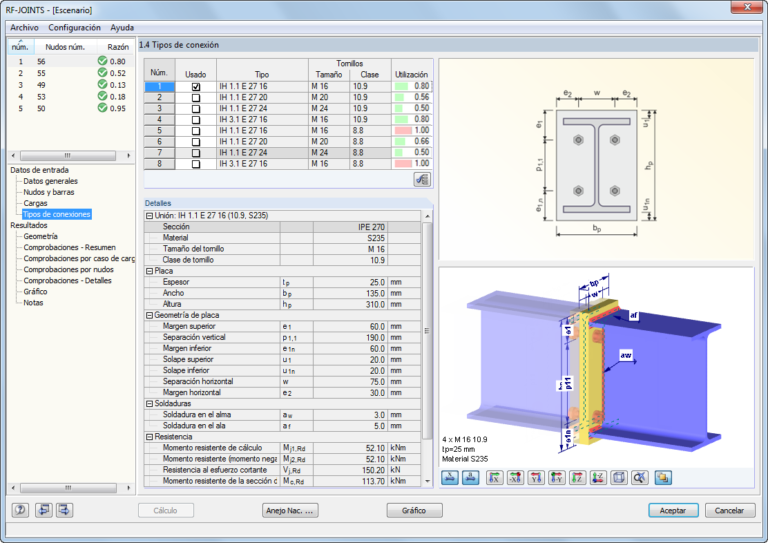This screenshot has height=543, width=768.
Task: Check Usado box for row 2
Action: pyautogui.click(x=196, y=97)
